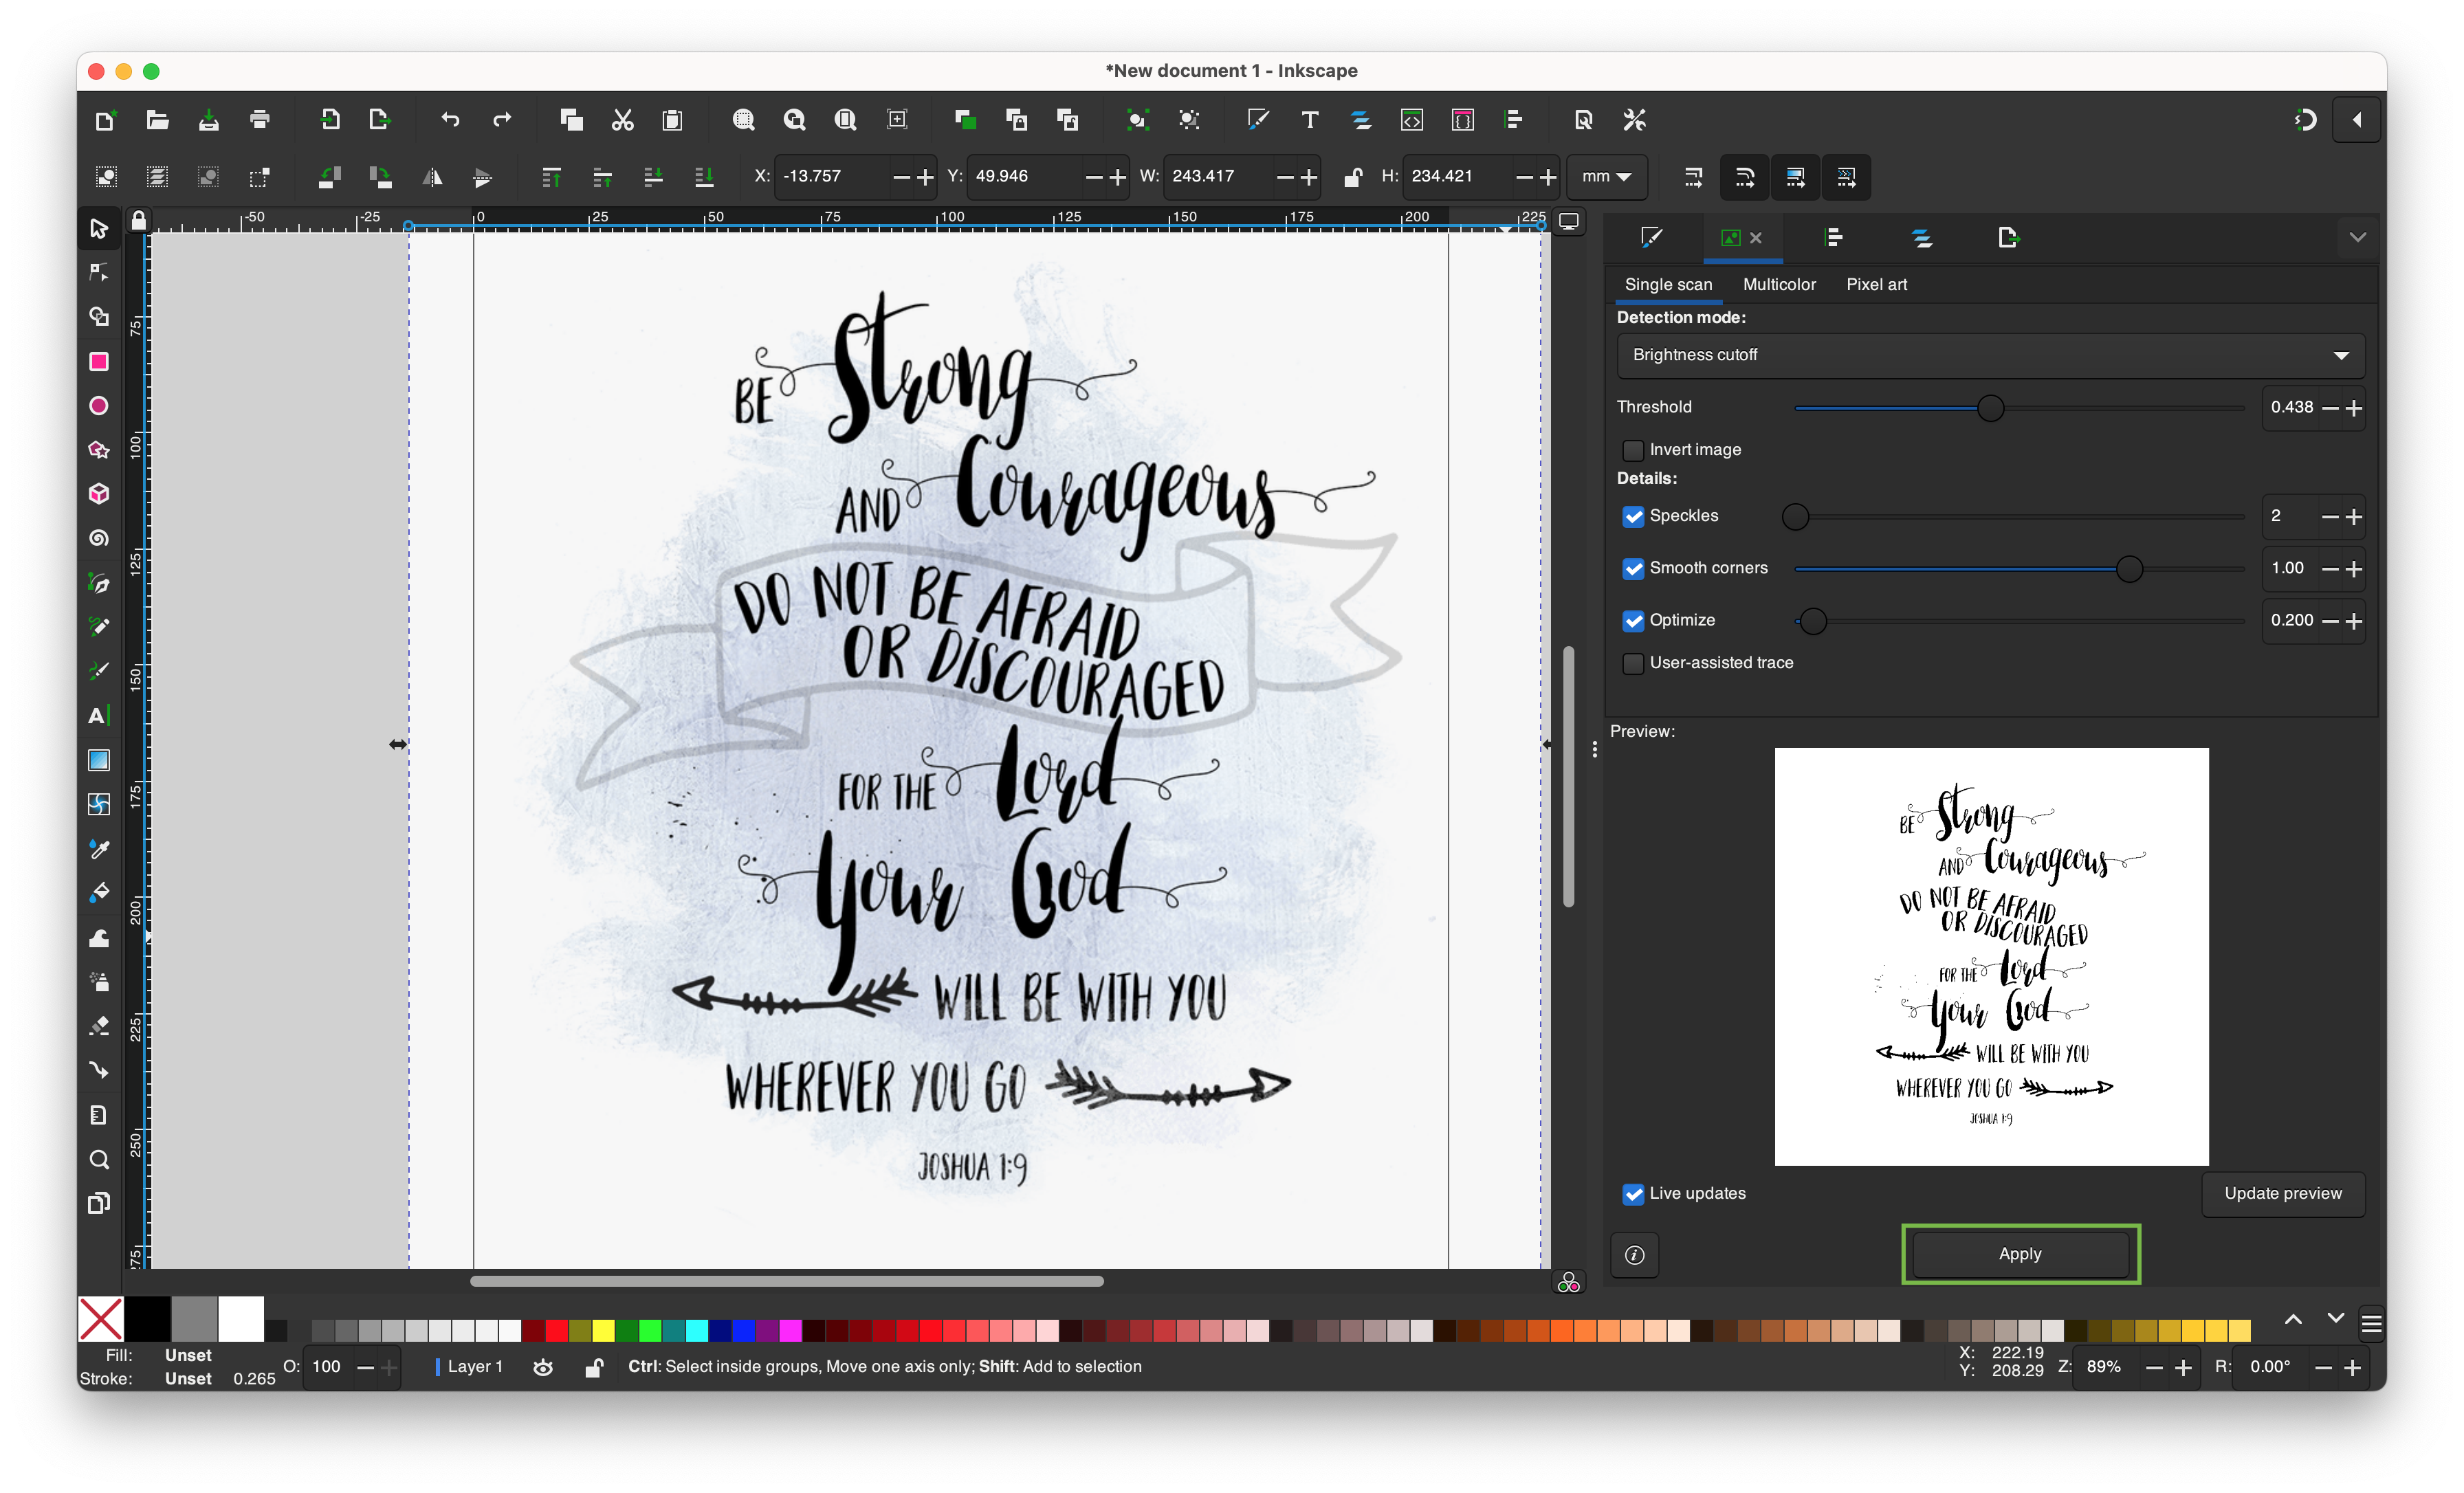Screen dimensions: 2464x1493
Task: Click Update preview button
Action: (x=2282, y=1192)
